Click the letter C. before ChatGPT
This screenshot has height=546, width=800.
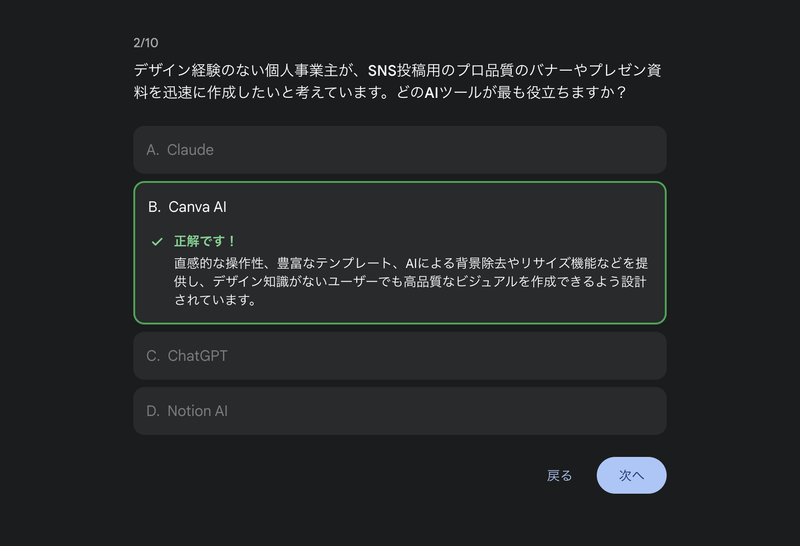coord(153,356)
